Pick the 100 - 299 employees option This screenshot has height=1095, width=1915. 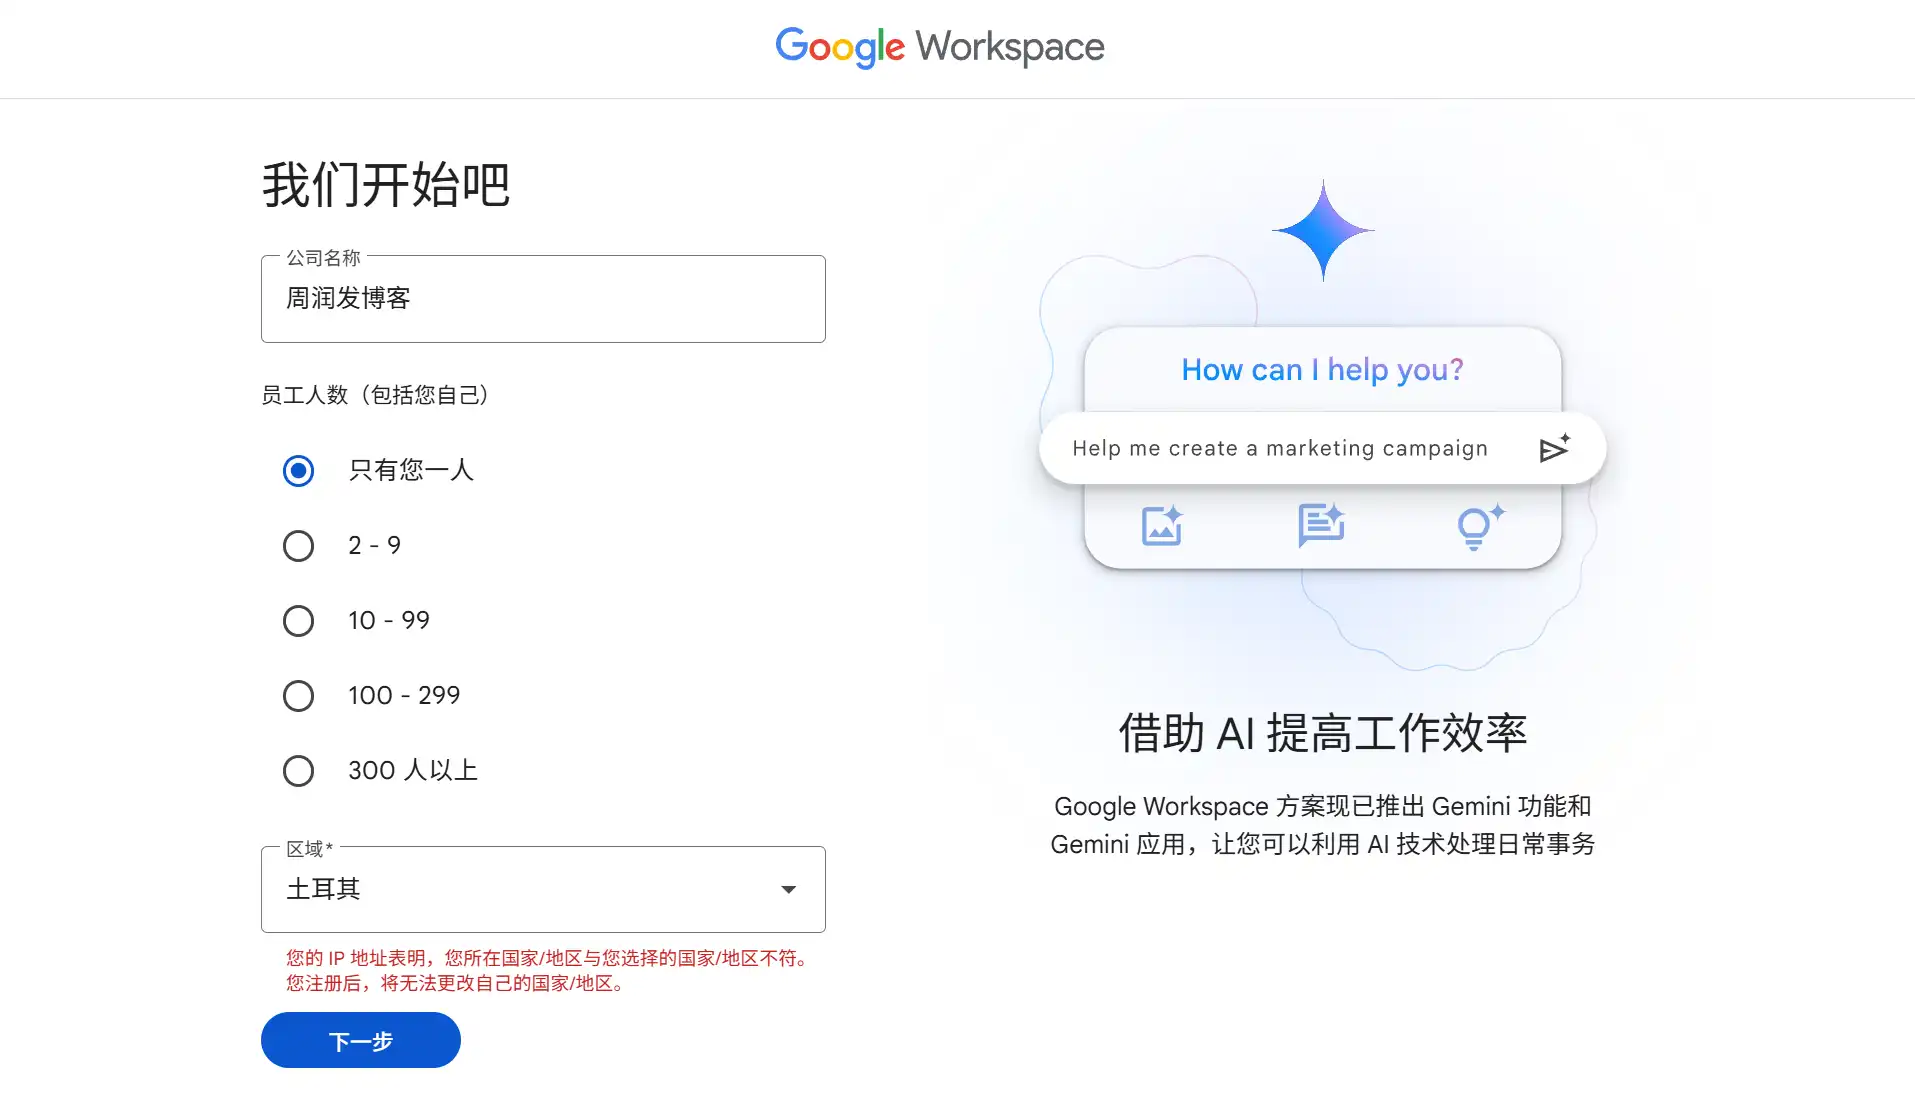(298, 696)
